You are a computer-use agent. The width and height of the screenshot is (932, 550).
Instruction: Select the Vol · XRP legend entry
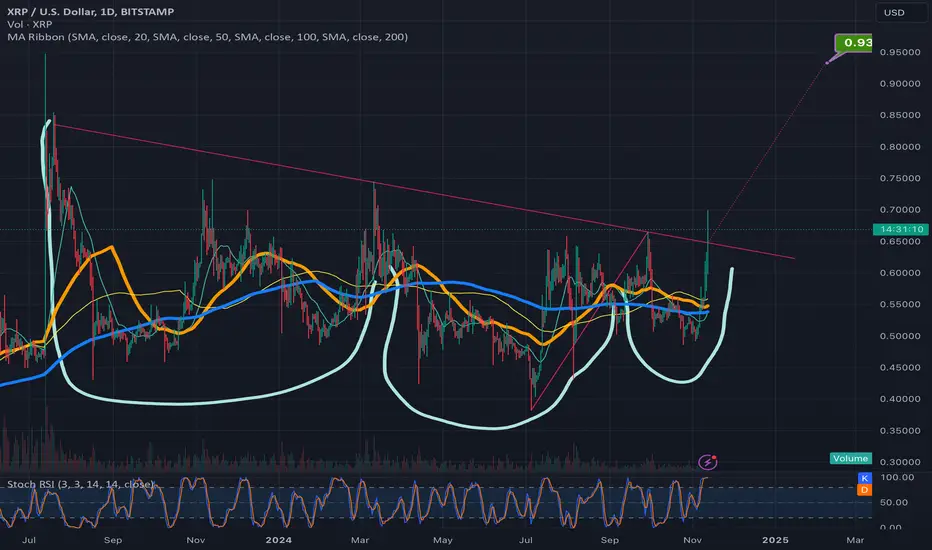30,24
